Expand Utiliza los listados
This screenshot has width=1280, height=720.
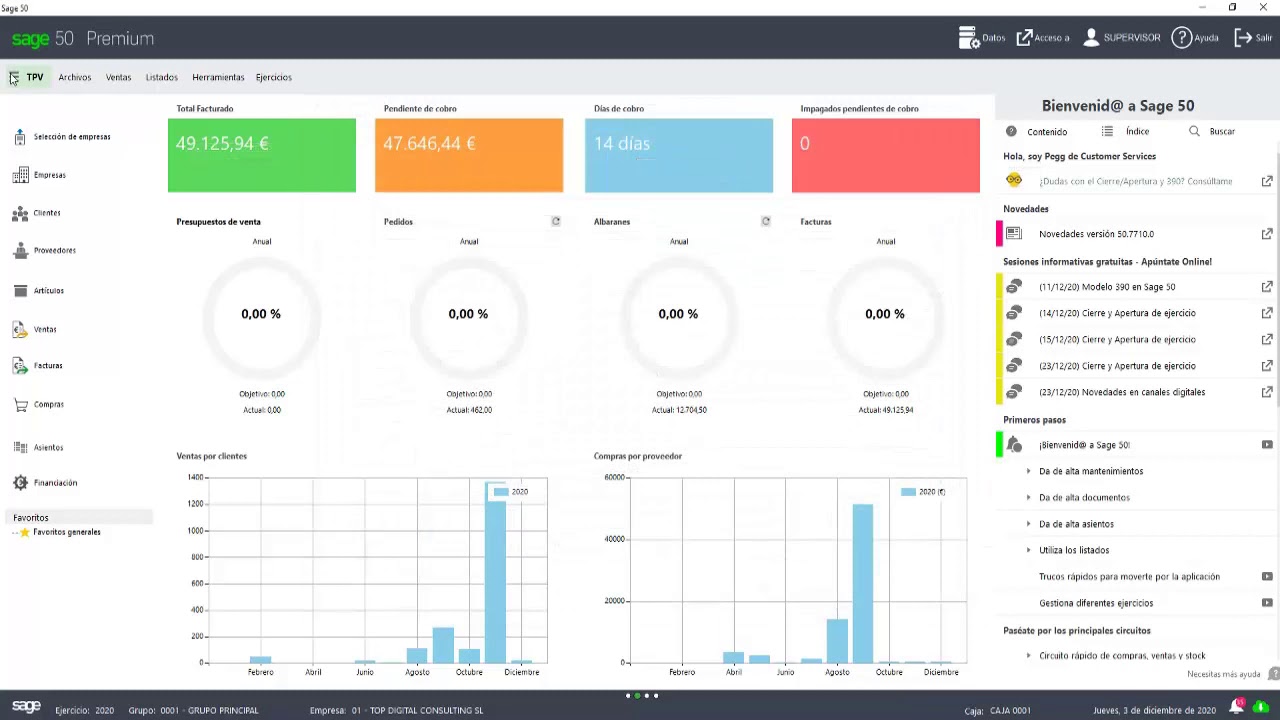coord(1028,550)
